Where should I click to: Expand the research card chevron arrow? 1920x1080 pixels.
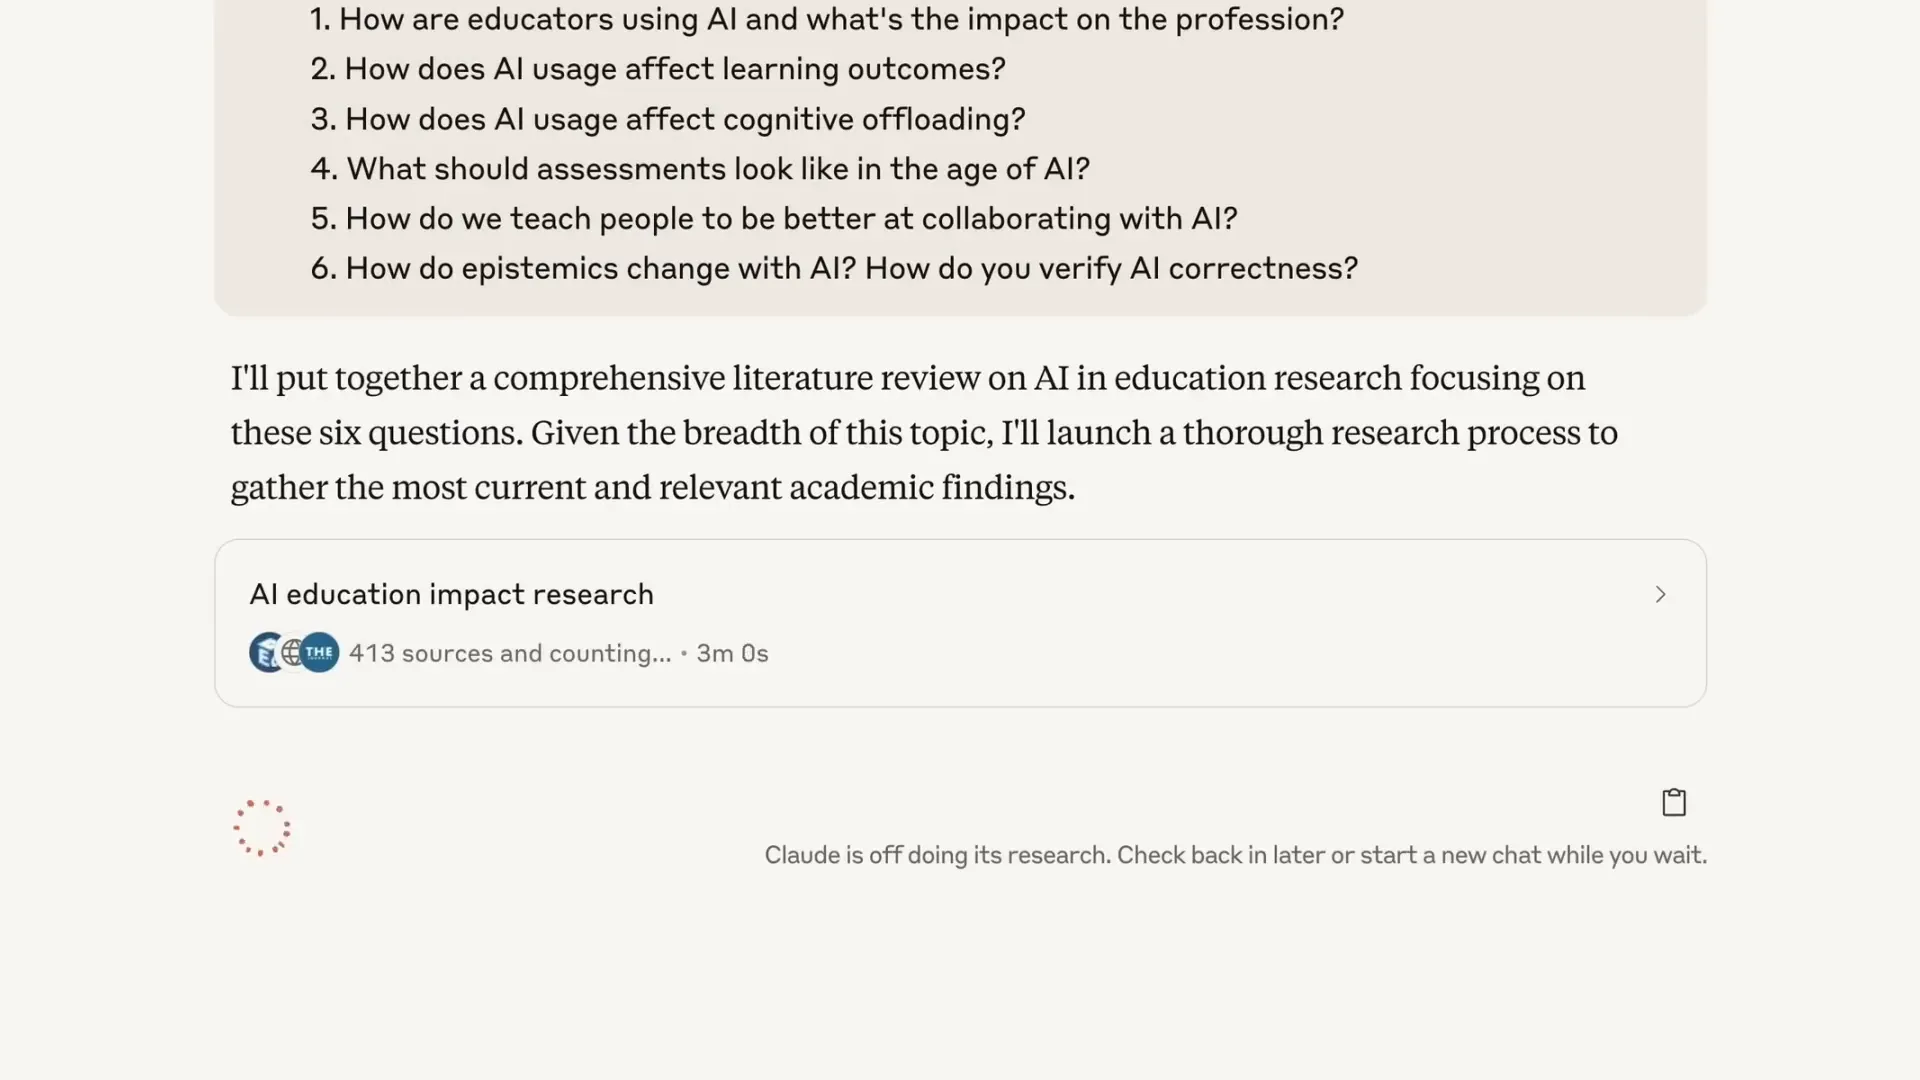1660,594
